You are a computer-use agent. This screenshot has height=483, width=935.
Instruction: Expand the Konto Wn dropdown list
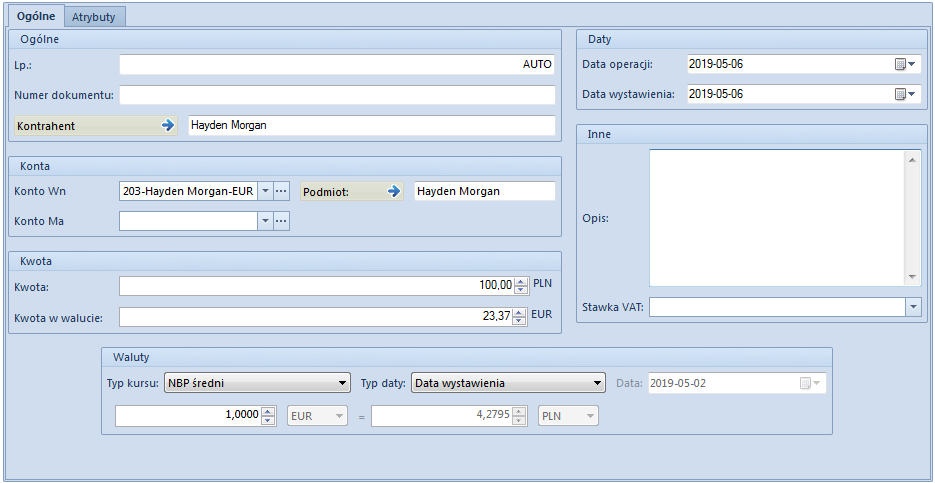266,191
